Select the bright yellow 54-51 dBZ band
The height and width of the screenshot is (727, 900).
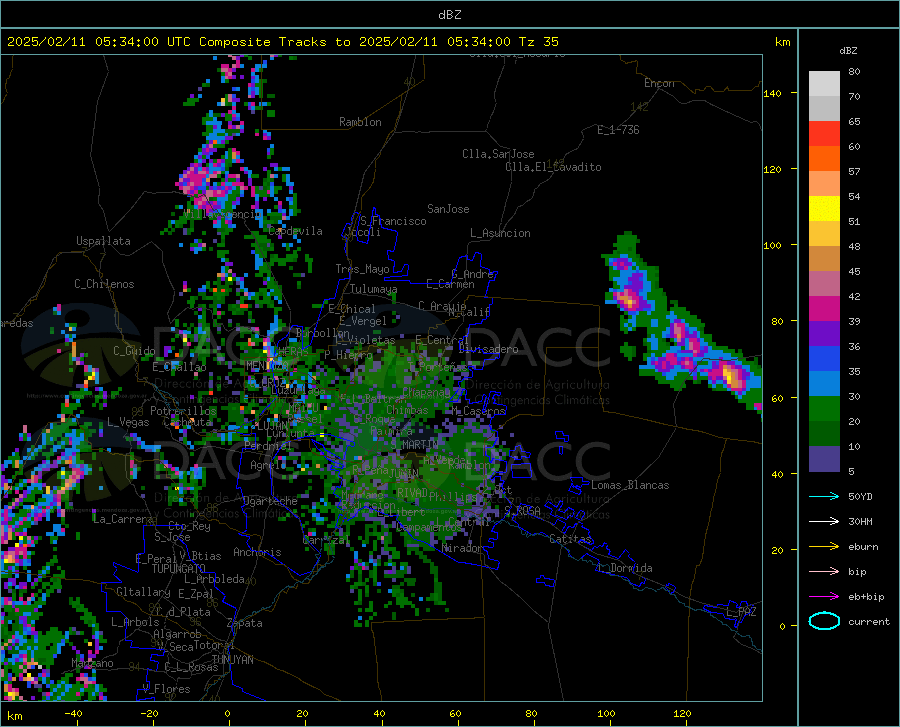click(824, 209)
